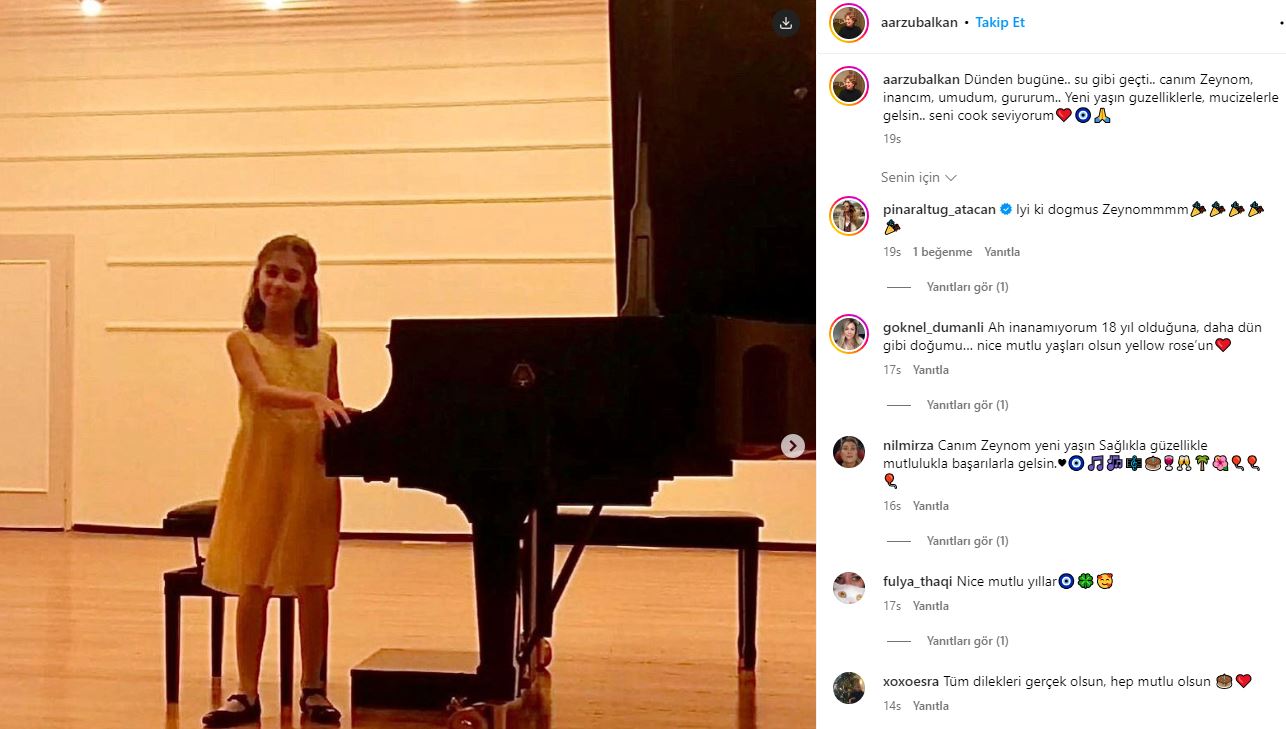1286x729 pixels.
Task: Open fulya_thaqi's profile avatar
Action: click(849, 588)
